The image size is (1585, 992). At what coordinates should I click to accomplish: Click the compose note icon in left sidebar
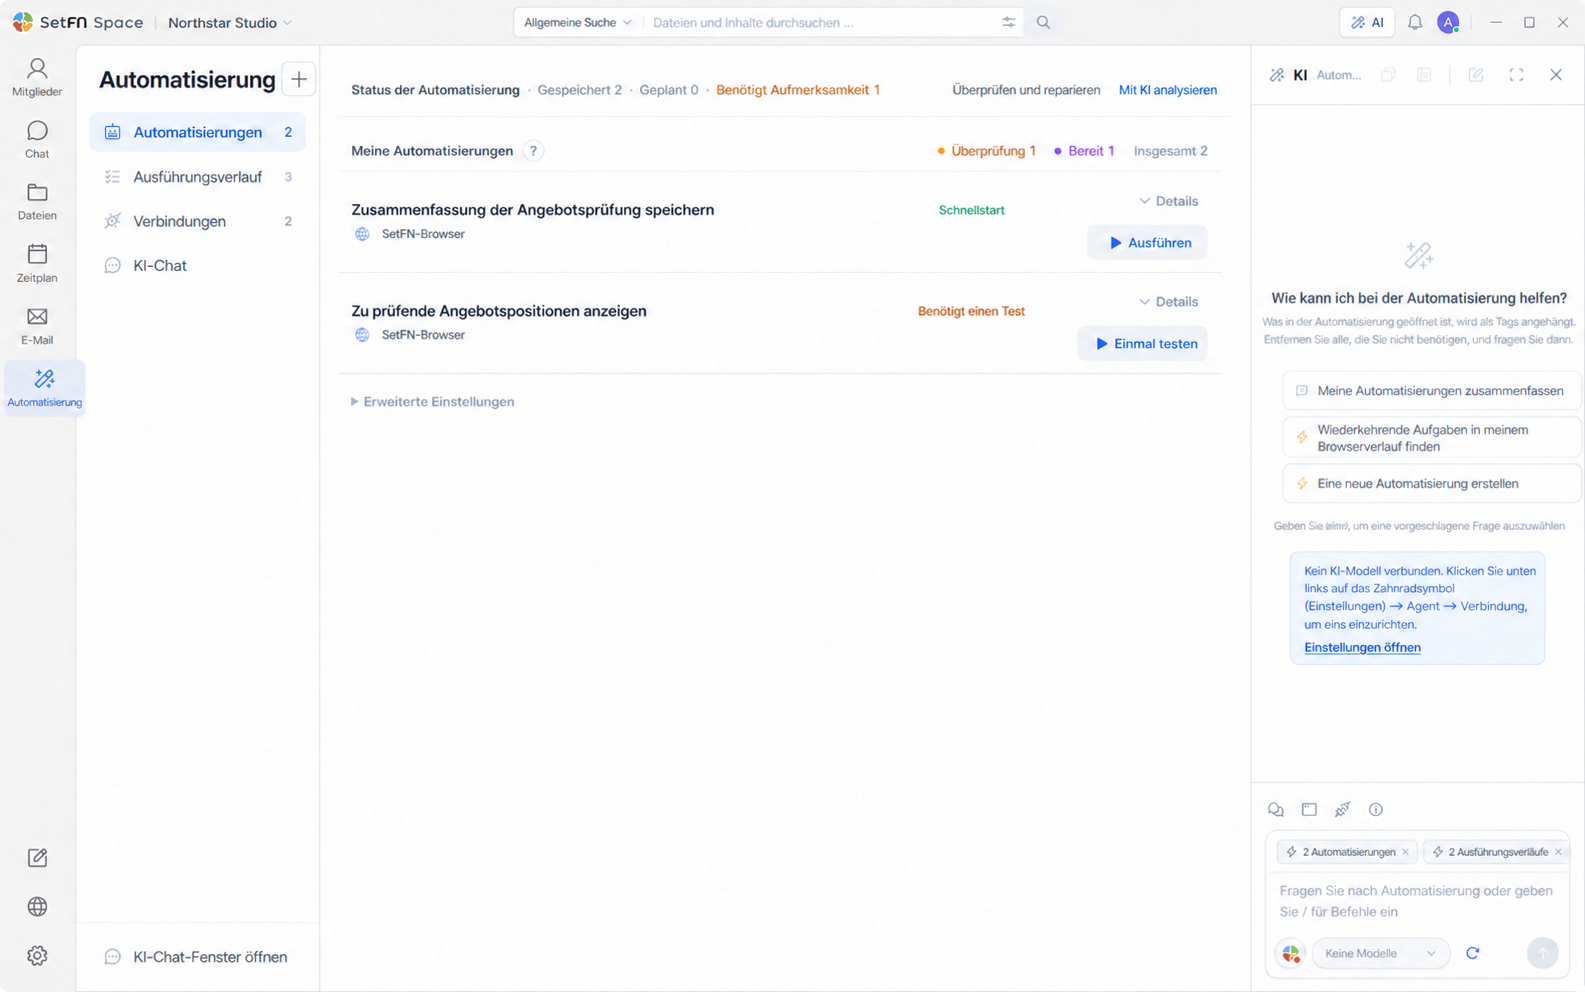[37, 858]
